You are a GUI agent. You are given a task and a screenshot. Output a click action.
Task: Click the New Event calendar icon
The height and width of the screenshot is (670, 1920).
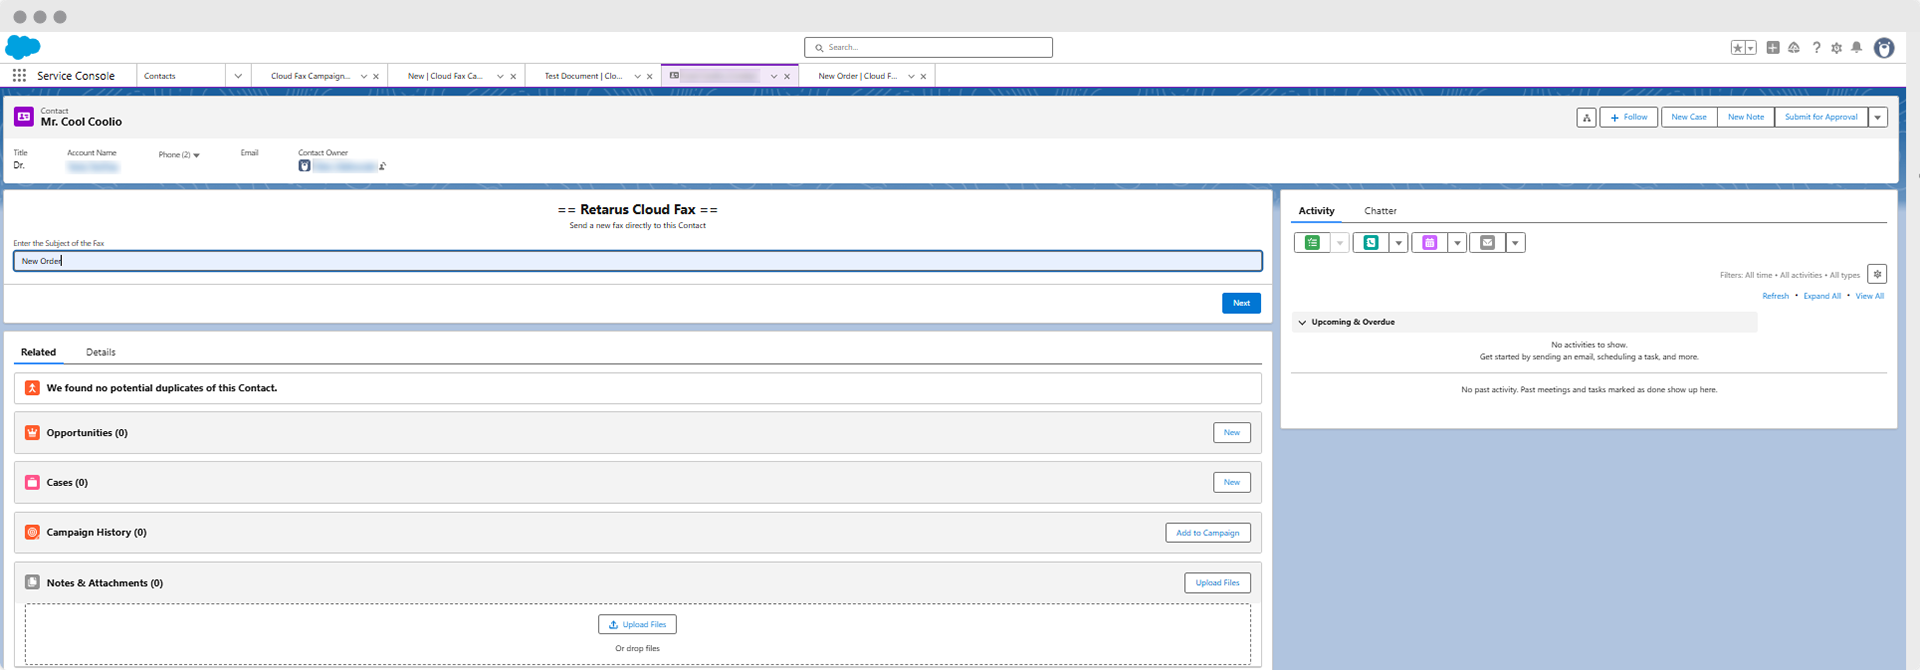(1429, 243)
